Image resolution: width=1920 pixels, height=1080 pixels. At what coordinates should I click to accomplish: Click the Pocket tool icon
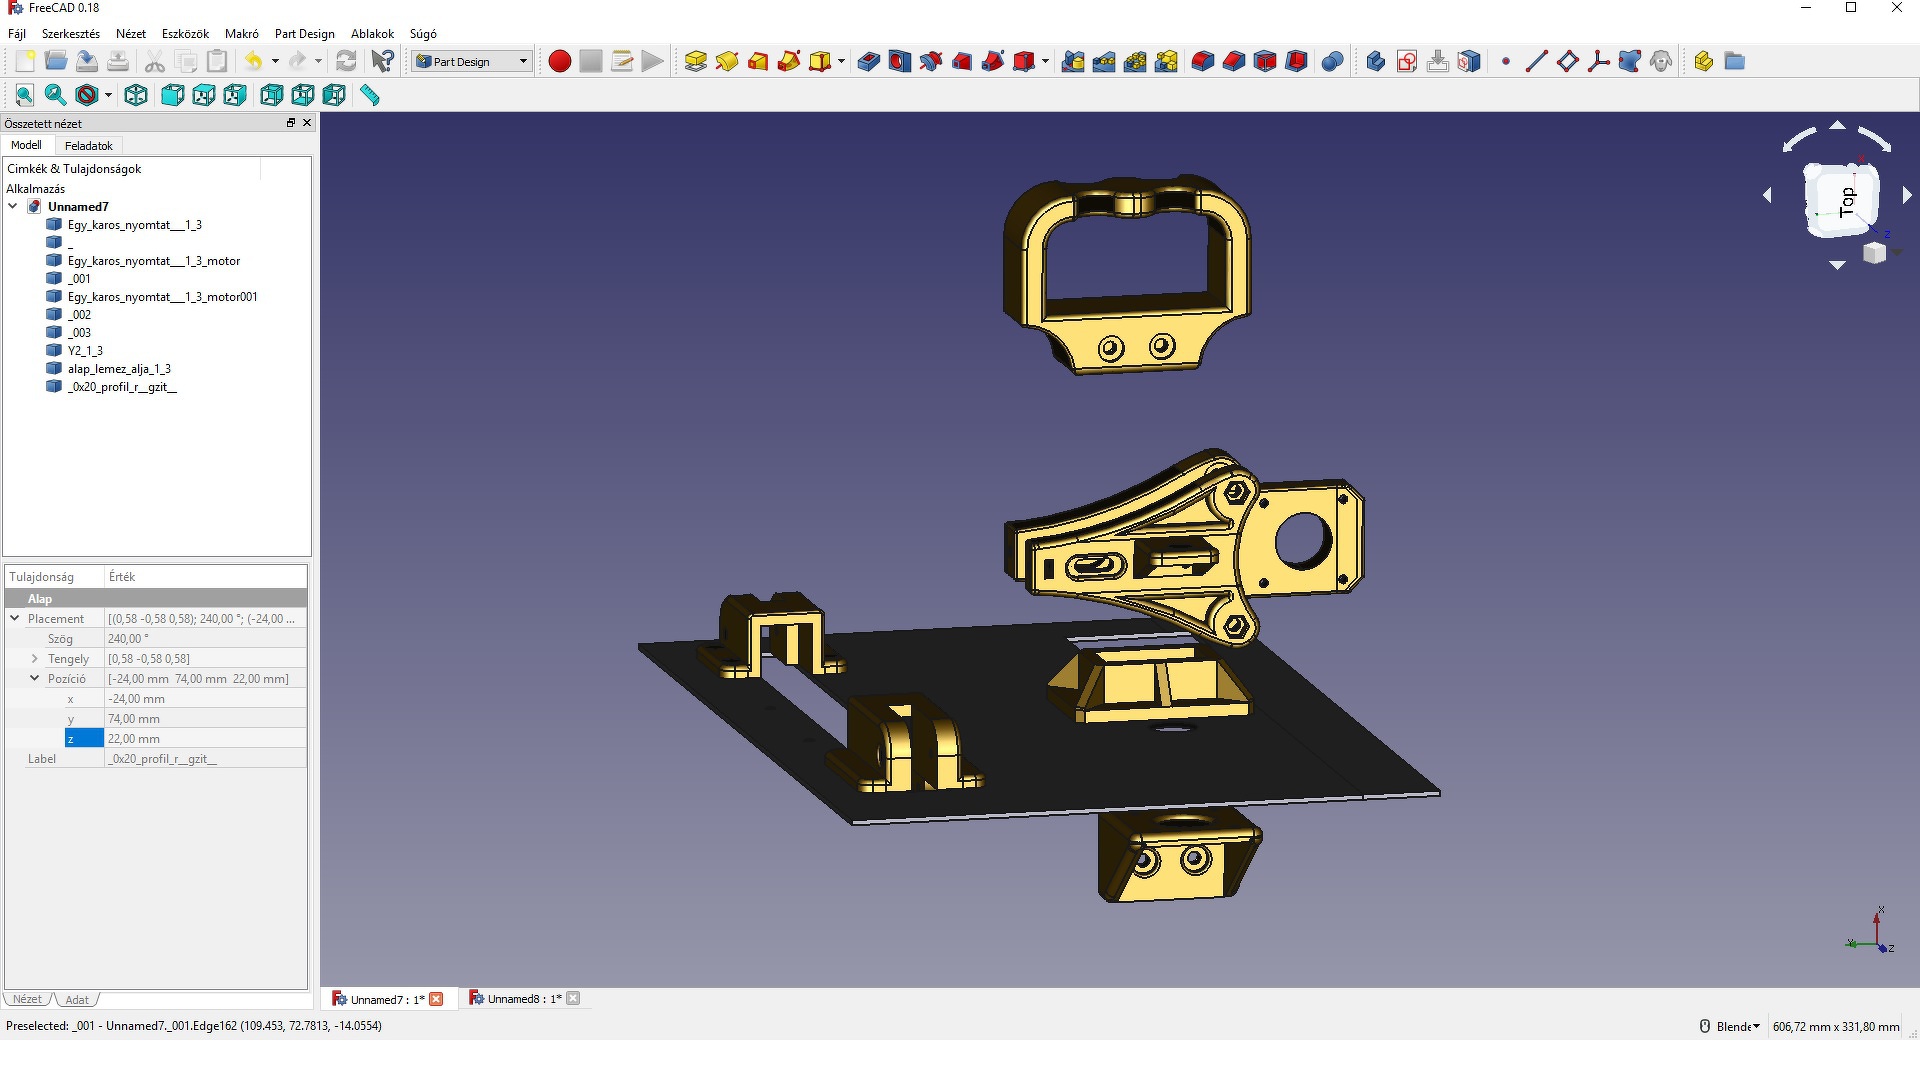coord(869,62)
